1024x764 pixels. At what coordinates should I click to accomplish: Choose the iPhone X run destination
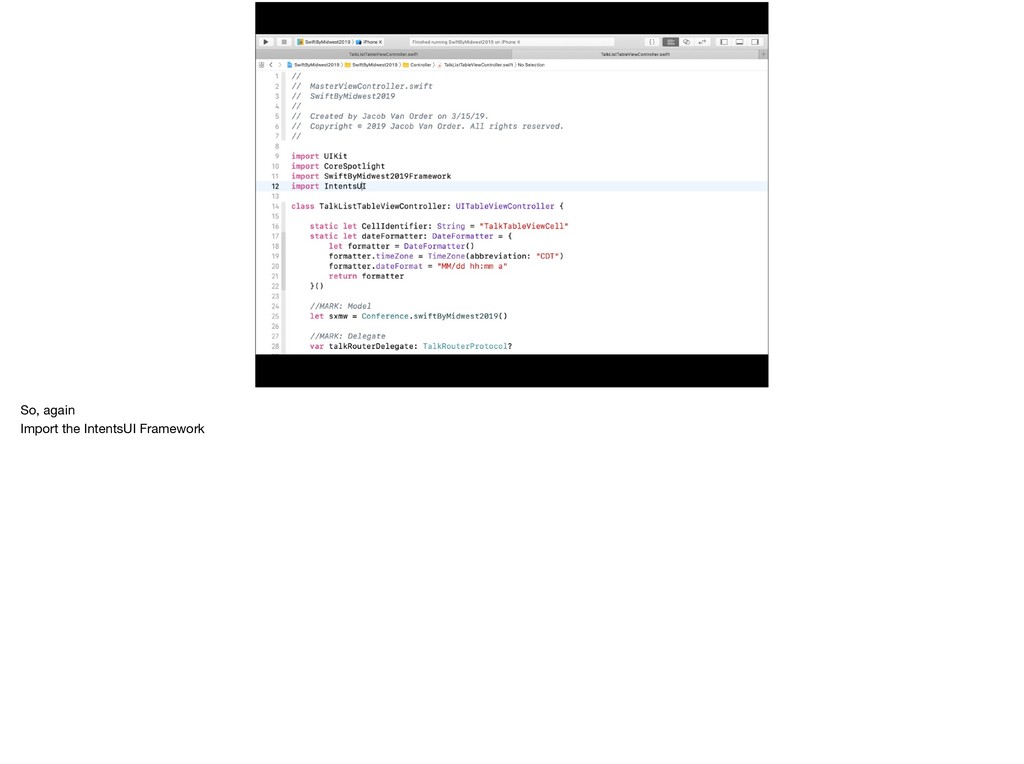[x=370, y=42]
